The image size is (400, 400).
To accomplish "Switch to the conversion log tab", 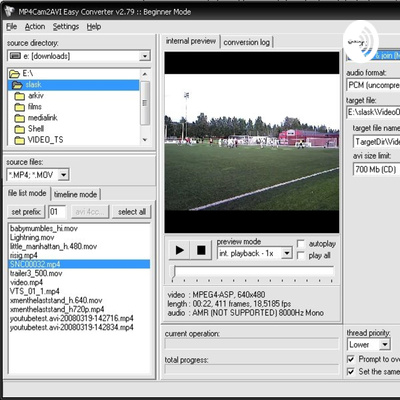I will [247, 42].
